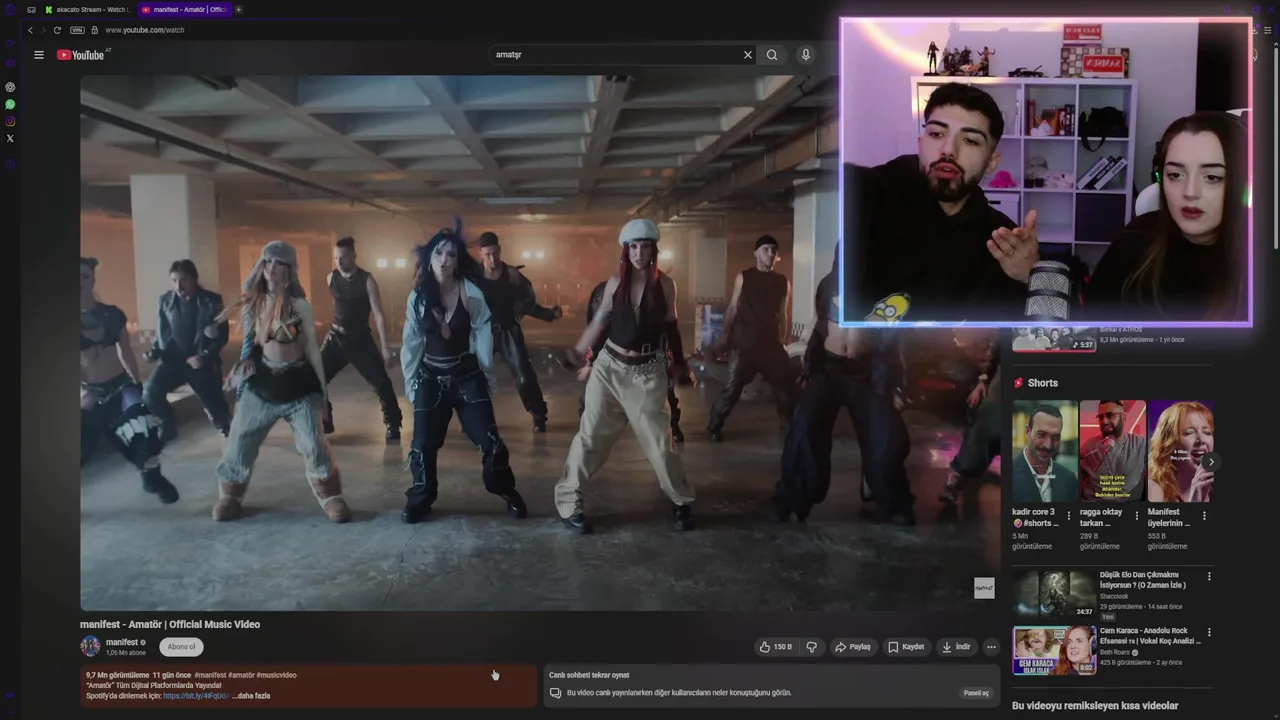Open options for 'Düşük Elo Dan Çıkmakmı' video
The width and height of the screenshot is (1280, 720).
coord(1209,577)
